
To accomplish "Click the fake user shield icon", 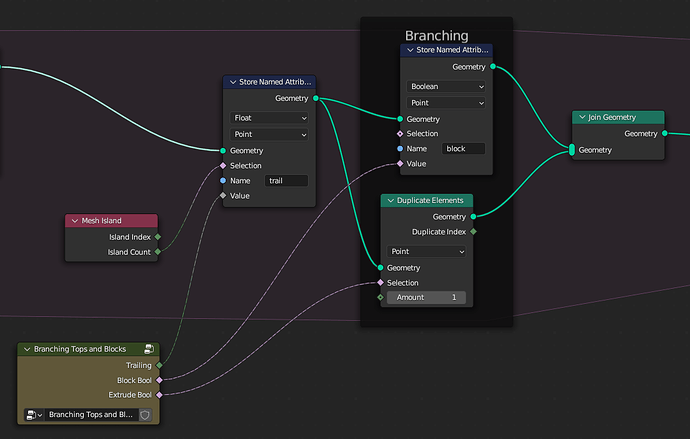I will (145, 415).
